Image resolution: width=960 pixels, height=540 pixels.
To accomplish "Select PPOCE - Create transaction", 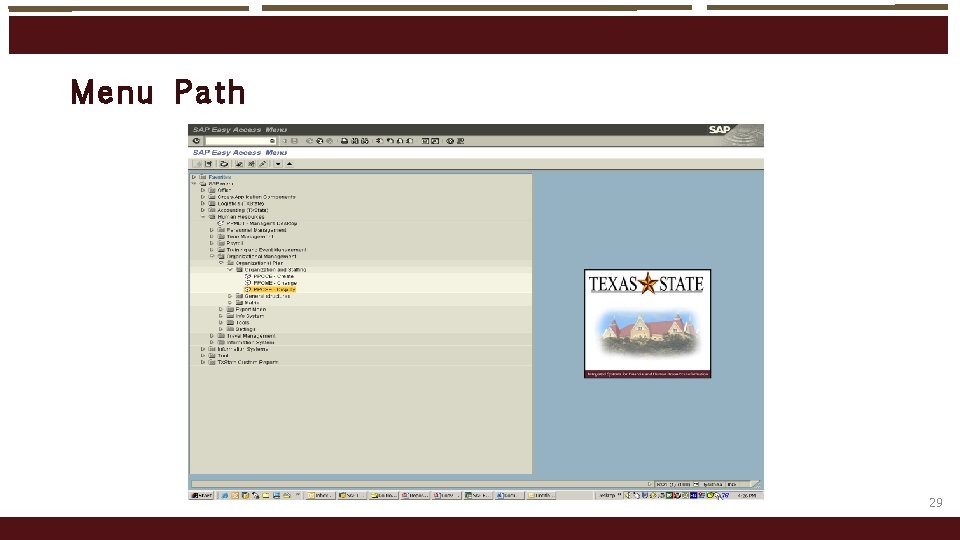I will click(x=274, y=276).
